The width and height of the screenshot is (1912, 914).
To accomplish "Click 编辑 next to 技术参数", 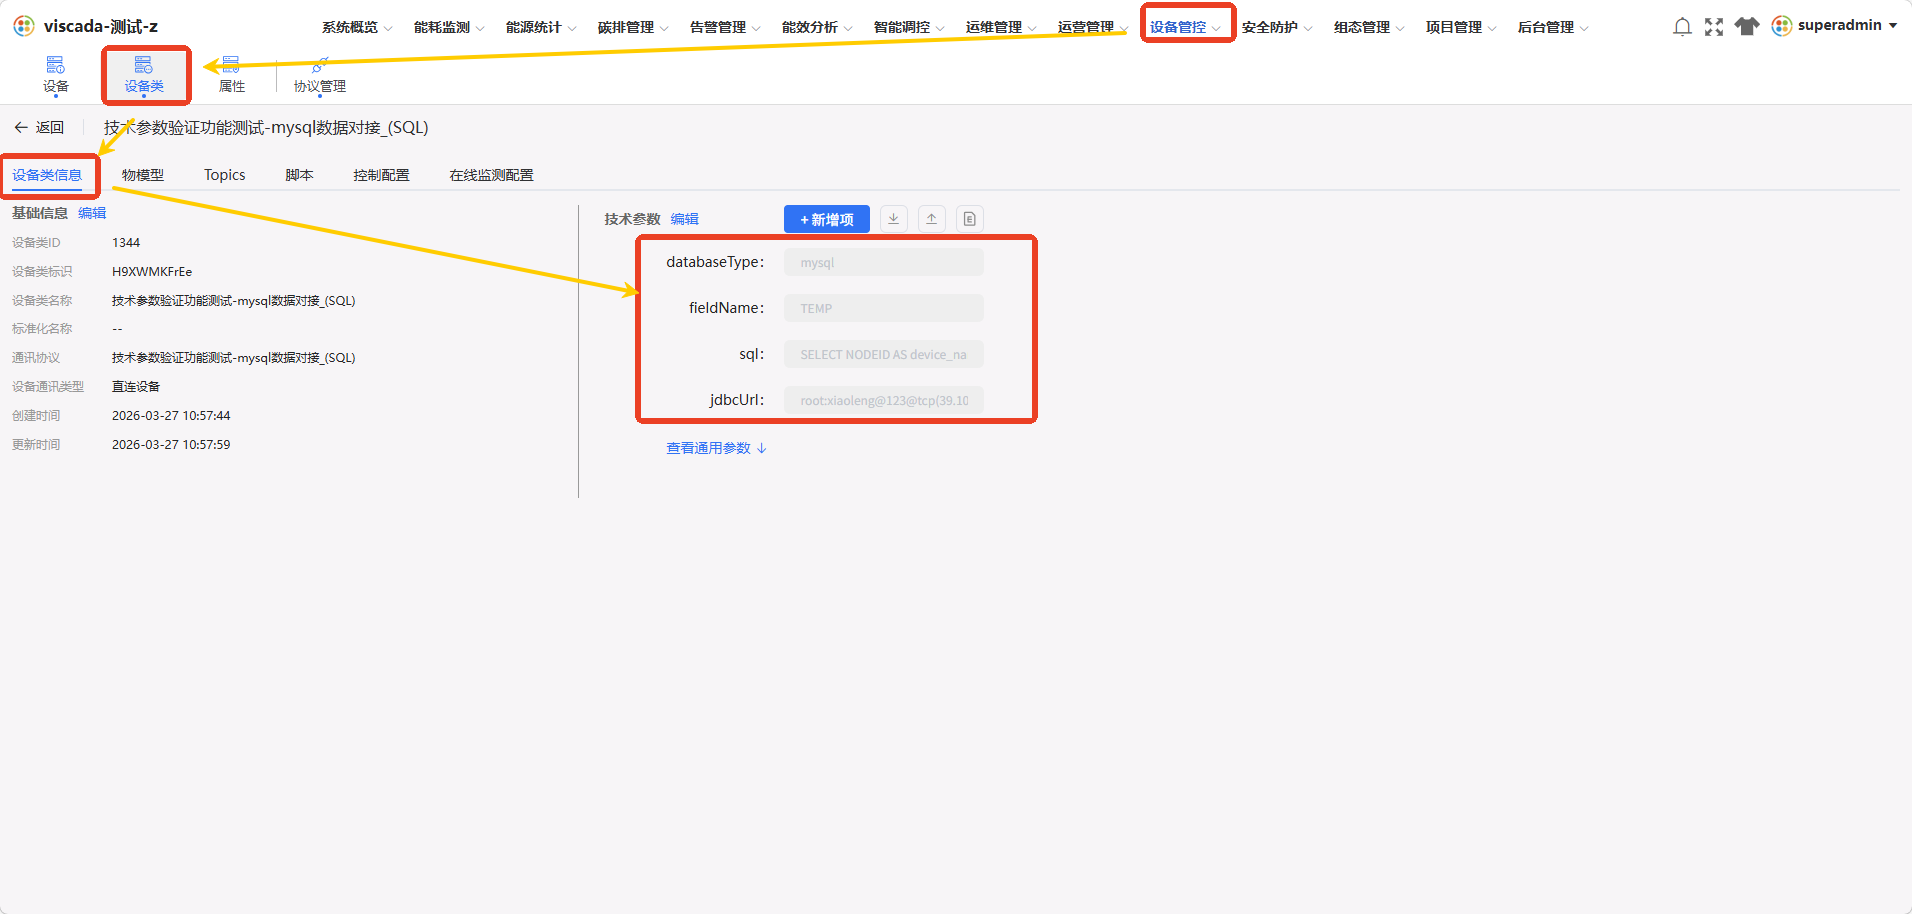I will coord(685,219).
